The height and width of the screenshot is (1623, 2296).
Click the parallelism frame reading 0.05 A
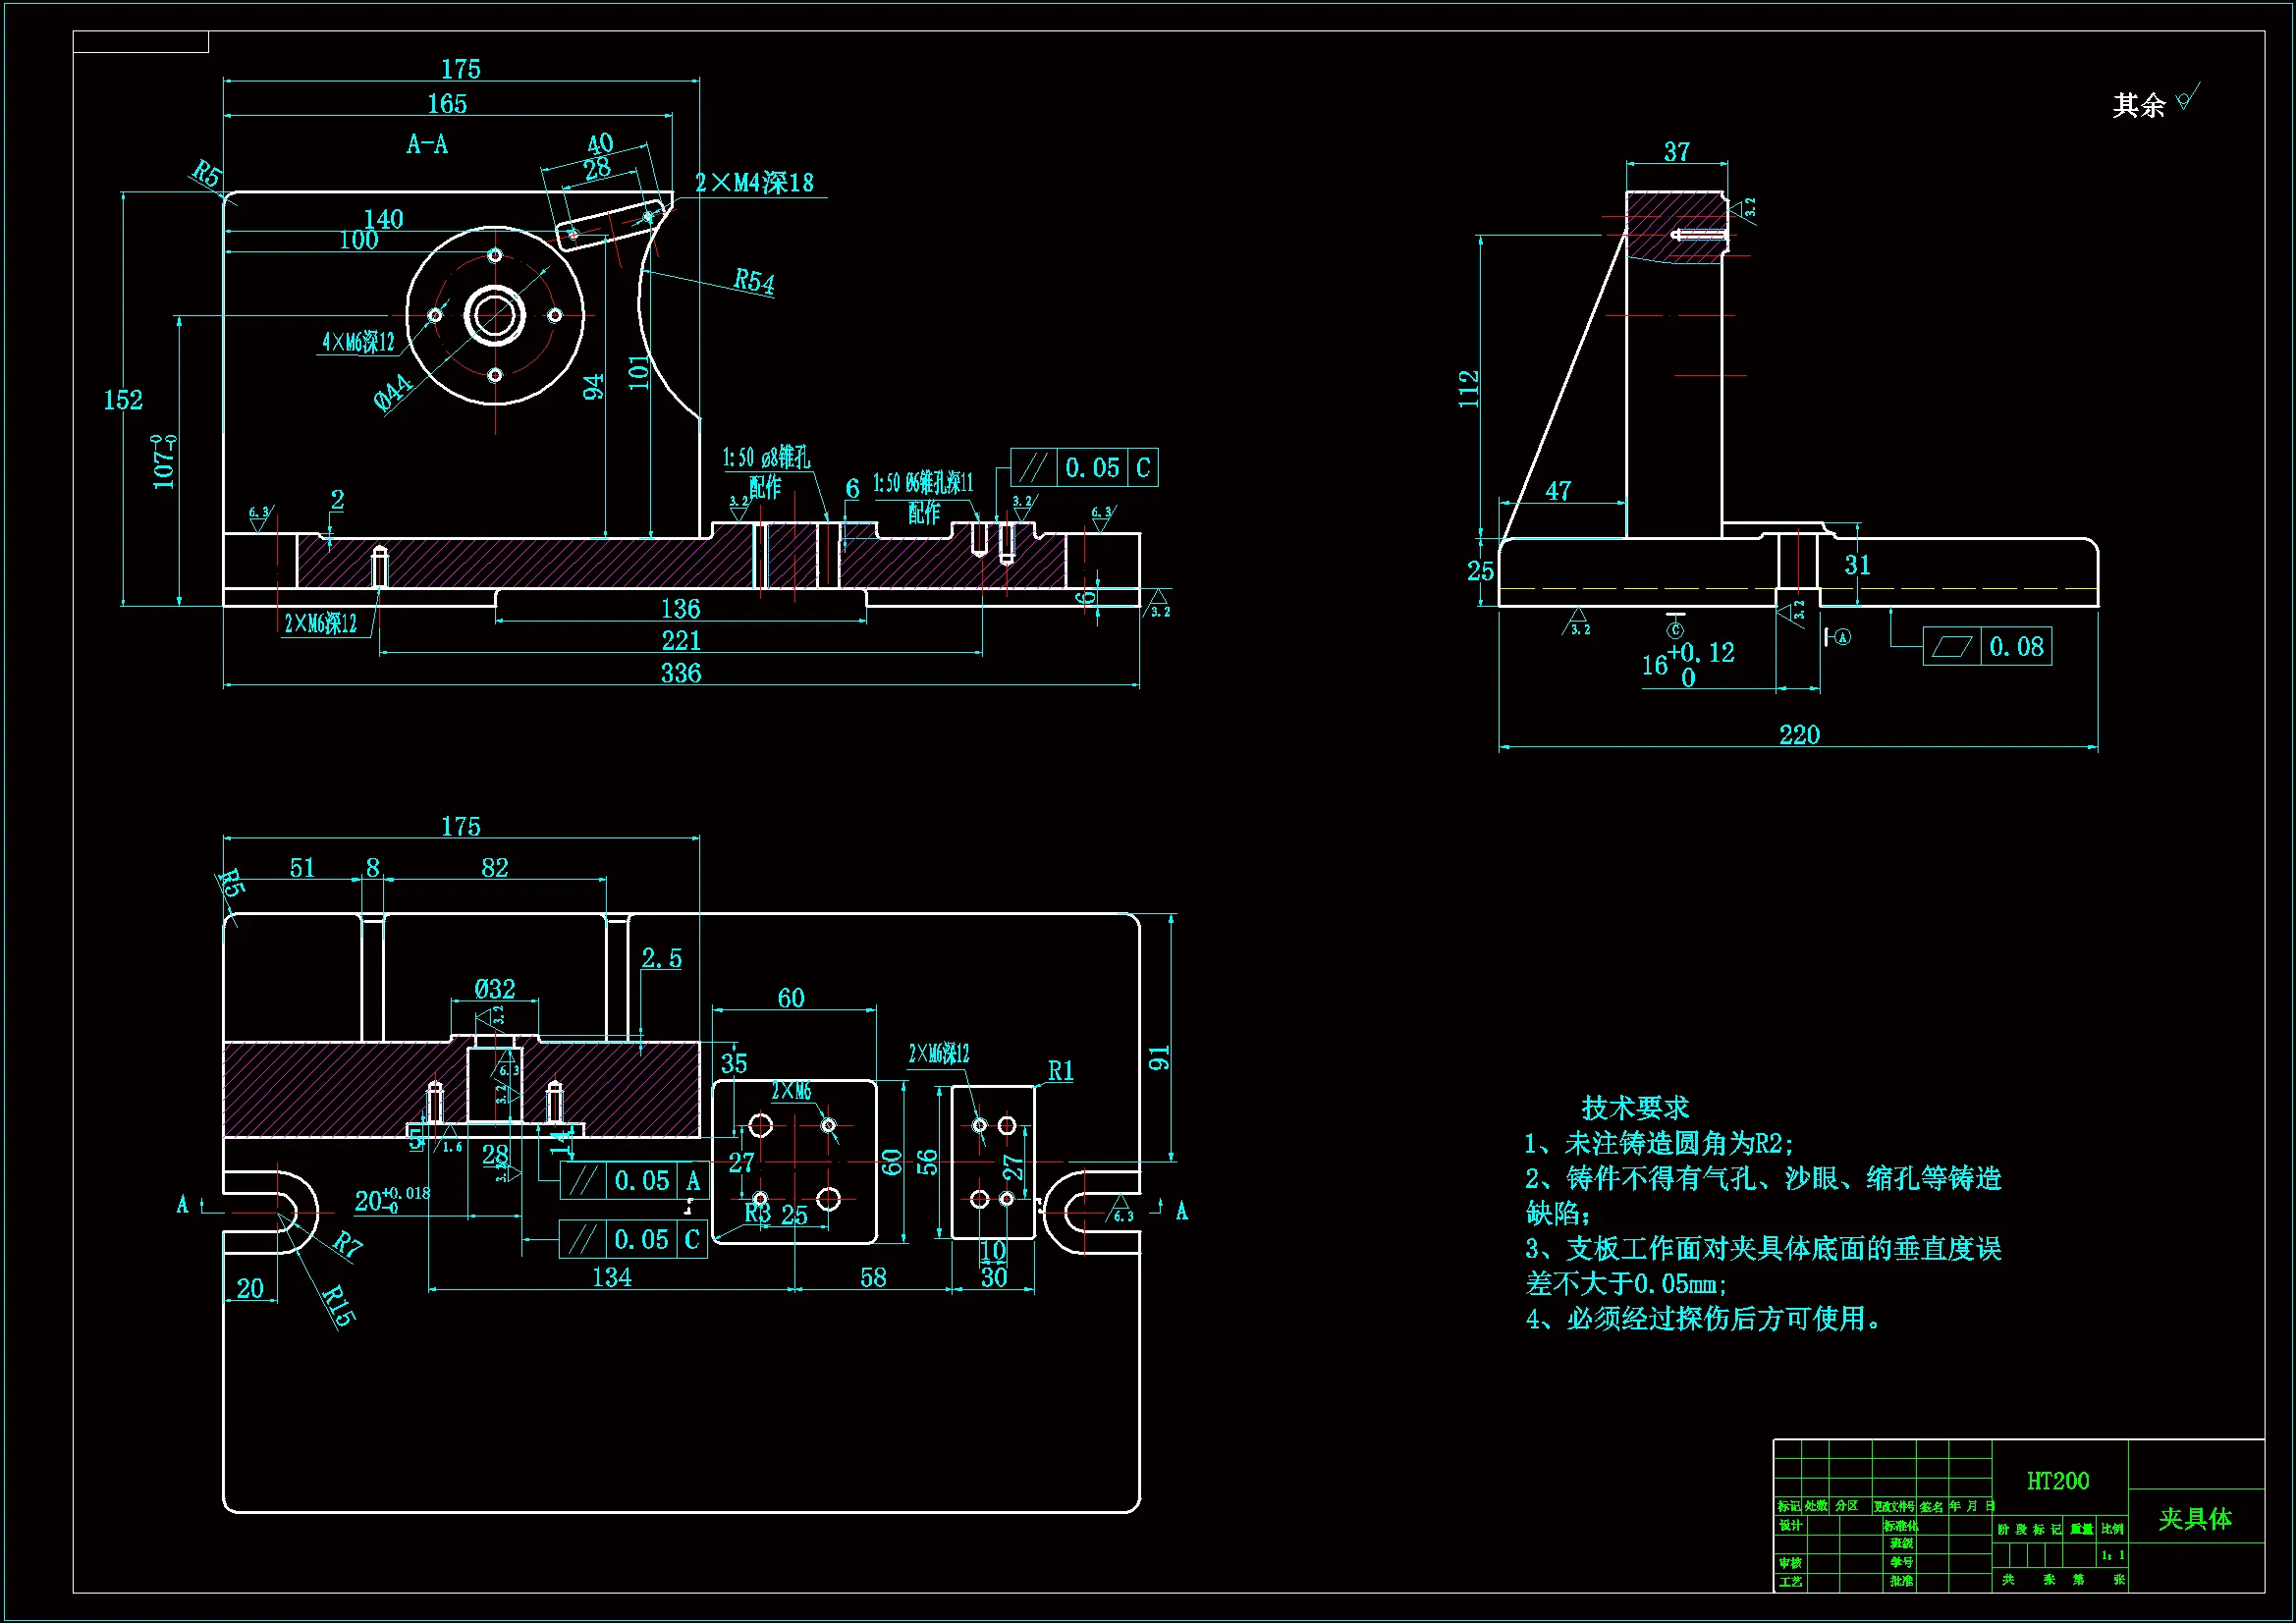[634, 1181]
